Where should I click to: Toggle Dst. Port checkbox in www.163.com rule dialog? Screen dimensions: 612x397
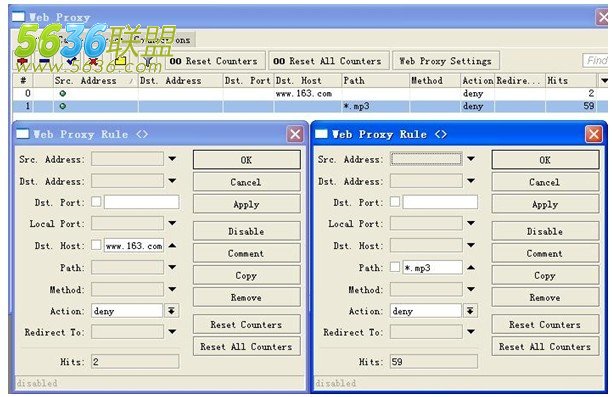(96, 202)
